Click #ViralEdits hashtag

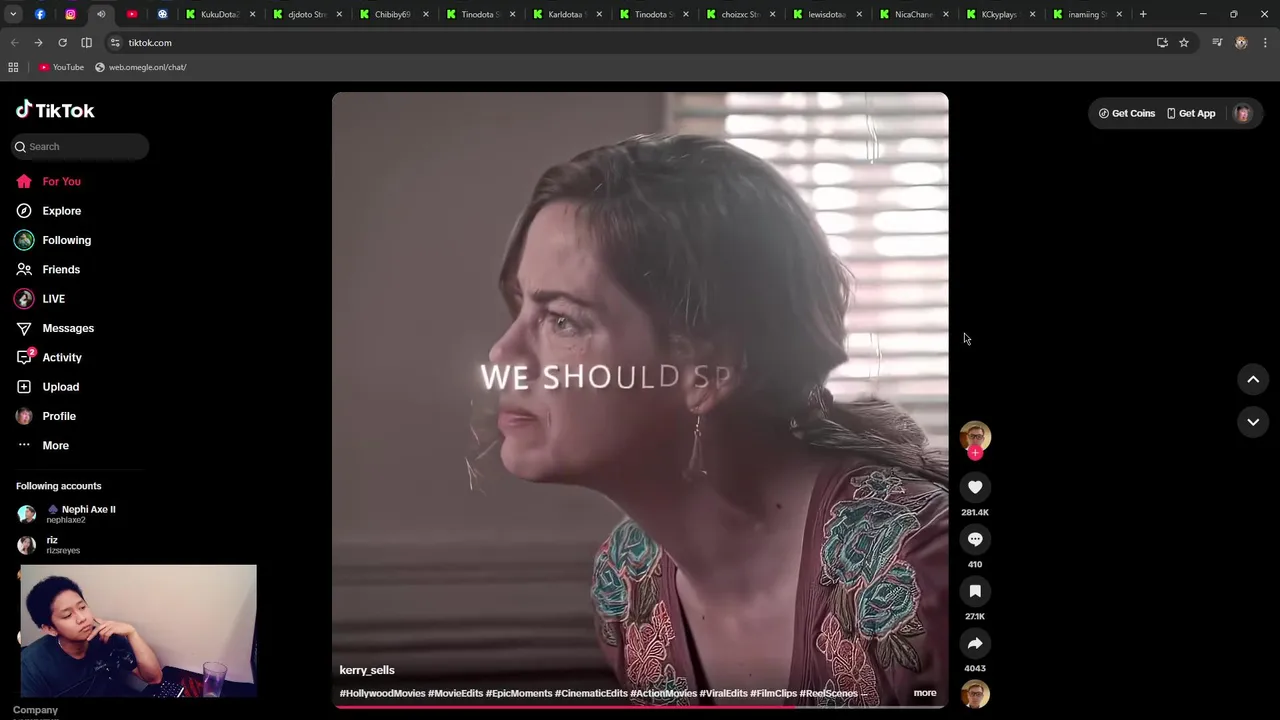point(723,693)
